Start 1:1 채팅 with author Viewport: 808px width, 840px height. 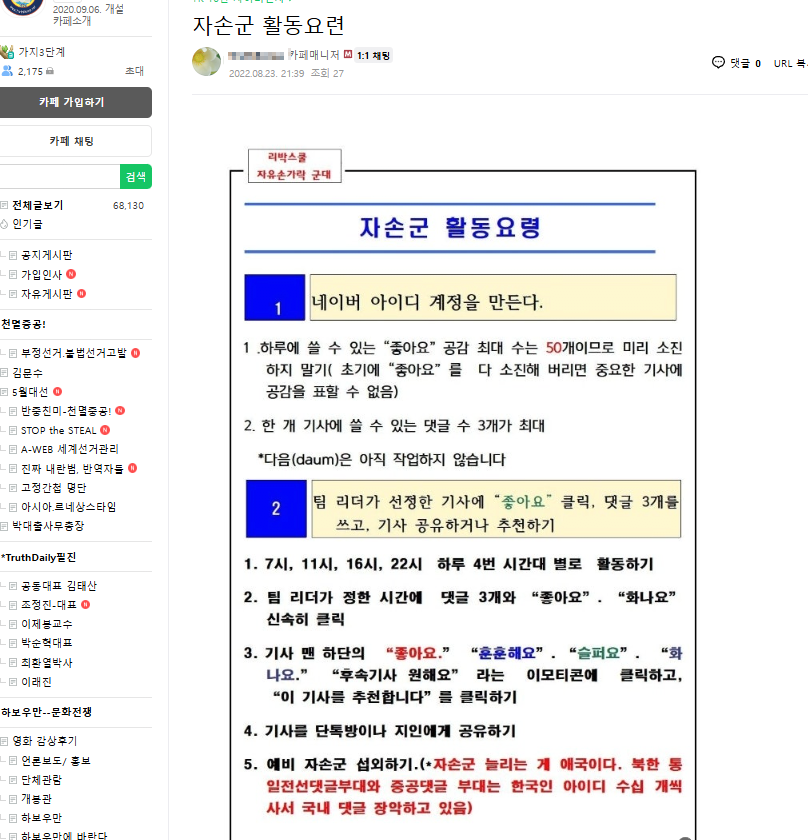pyautogui.click(x=373, y=56)
